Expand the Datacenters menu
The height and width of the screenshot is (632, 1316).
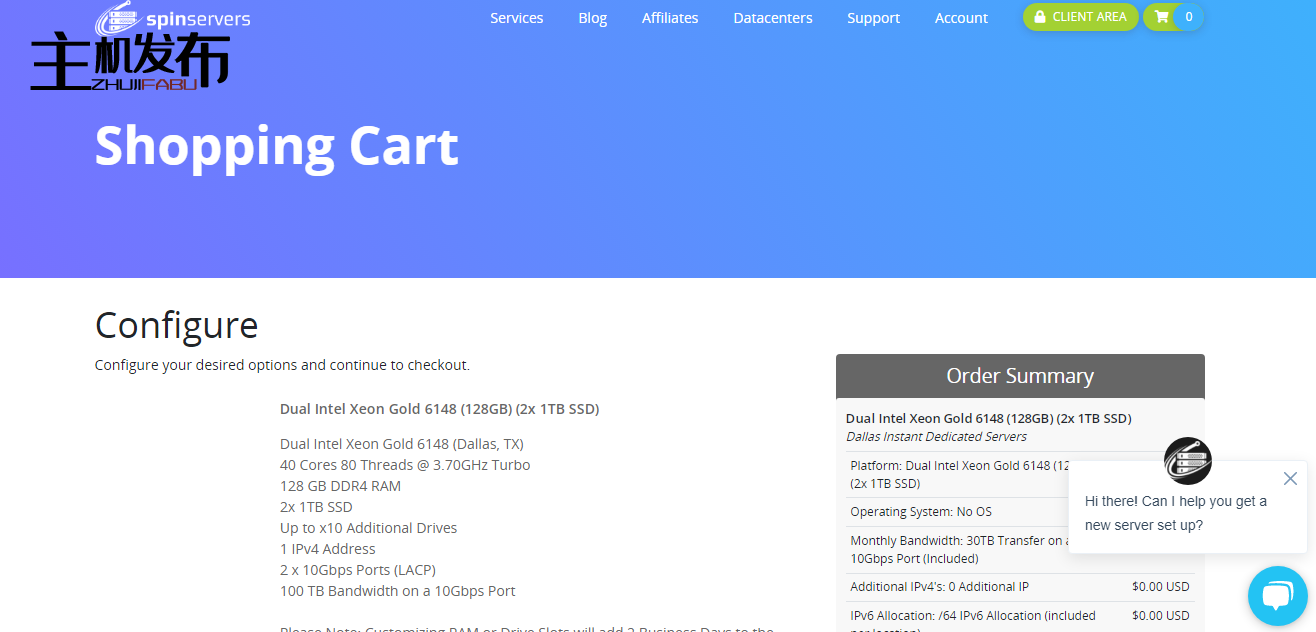coord(772,18)
